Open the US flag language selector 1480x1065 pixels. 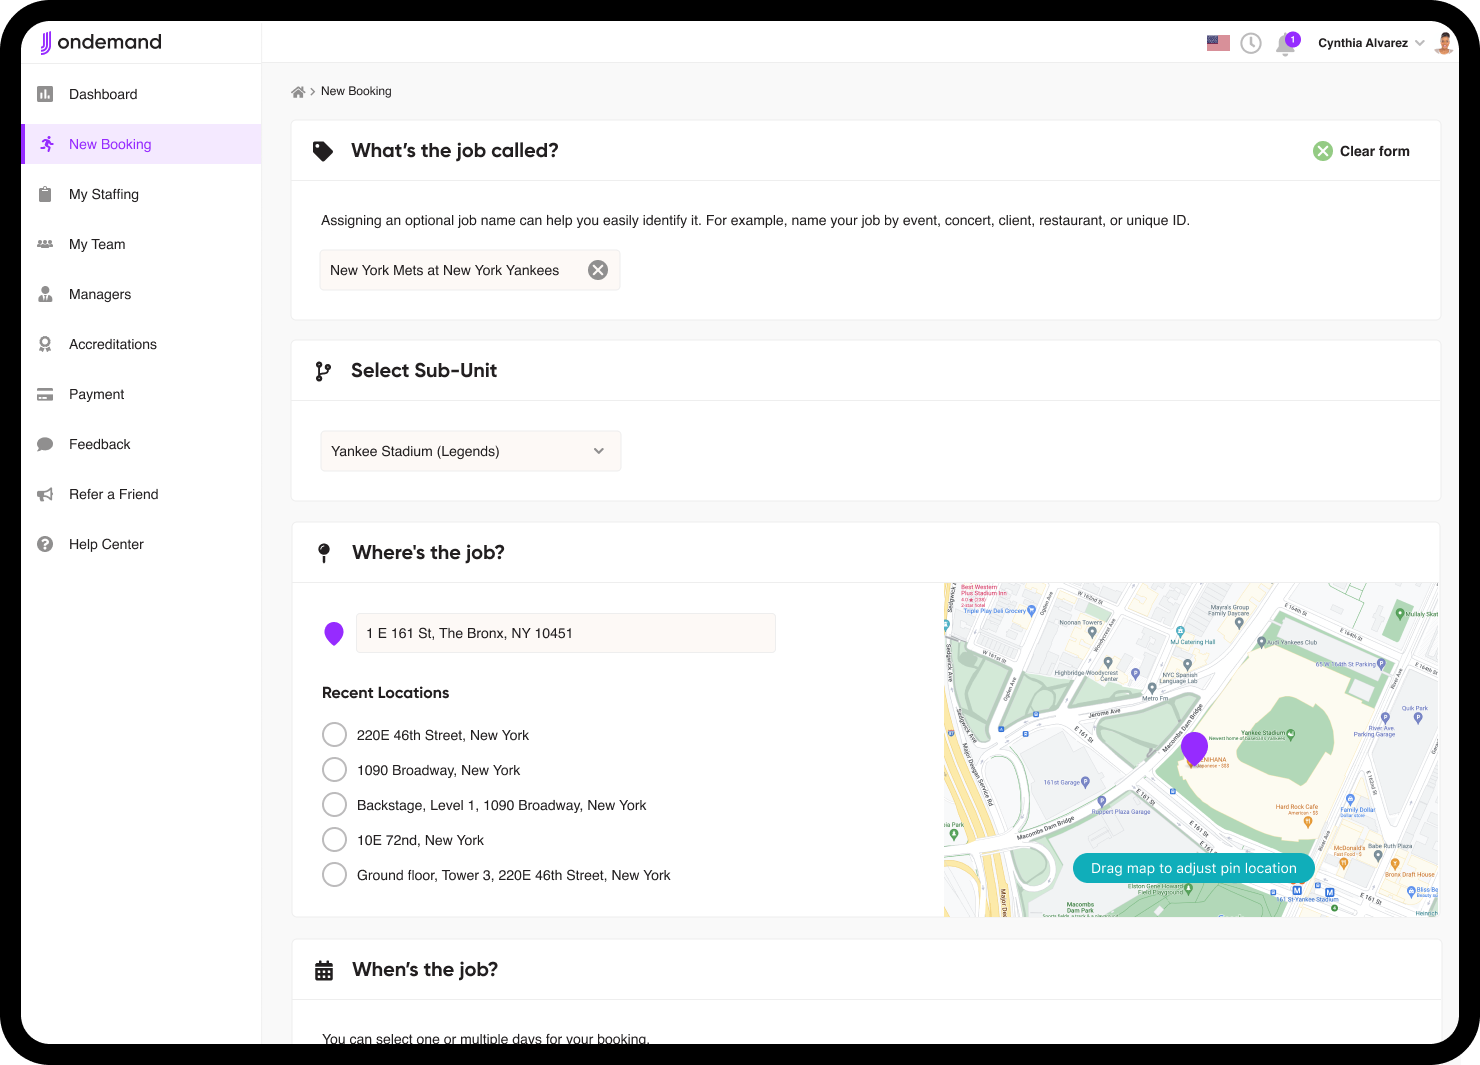pyautogui.click(x=1217, y=42)
